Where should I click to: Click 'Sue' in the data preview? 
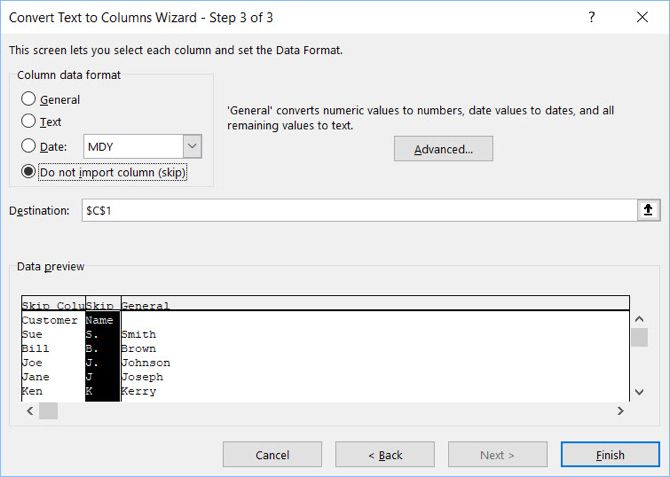point(32,334)
